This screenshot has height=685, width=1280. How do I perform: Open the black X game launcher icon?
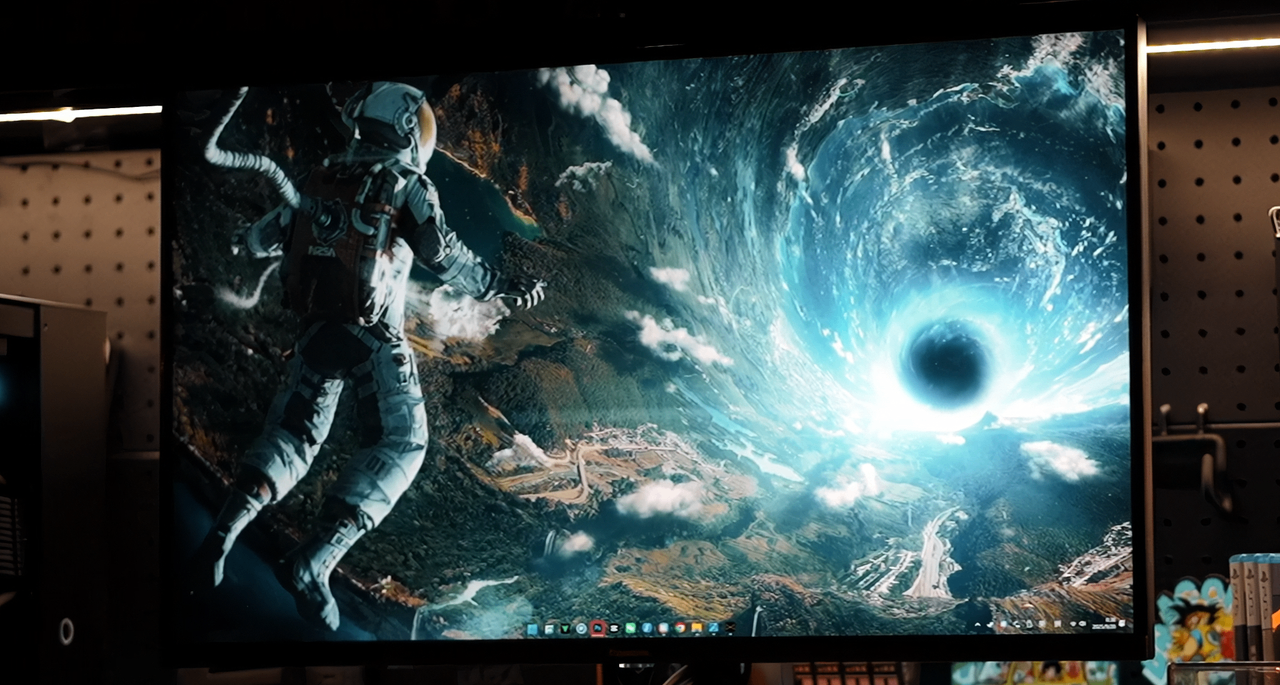point(730,629)
